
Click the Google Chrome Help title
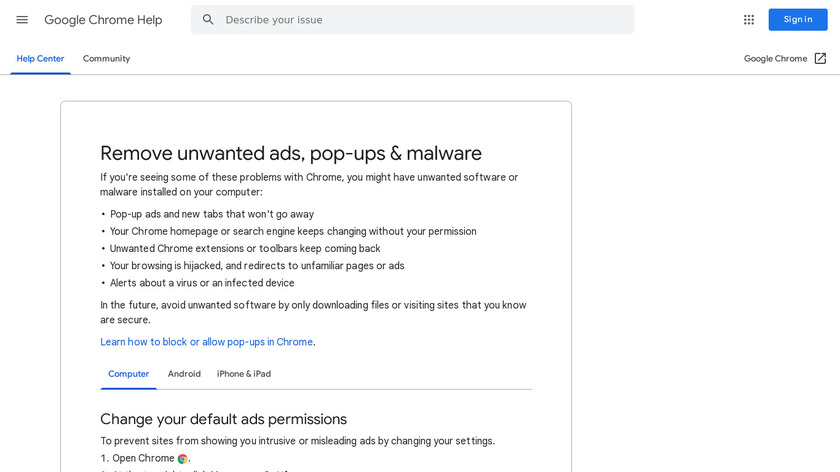[103, 20]
